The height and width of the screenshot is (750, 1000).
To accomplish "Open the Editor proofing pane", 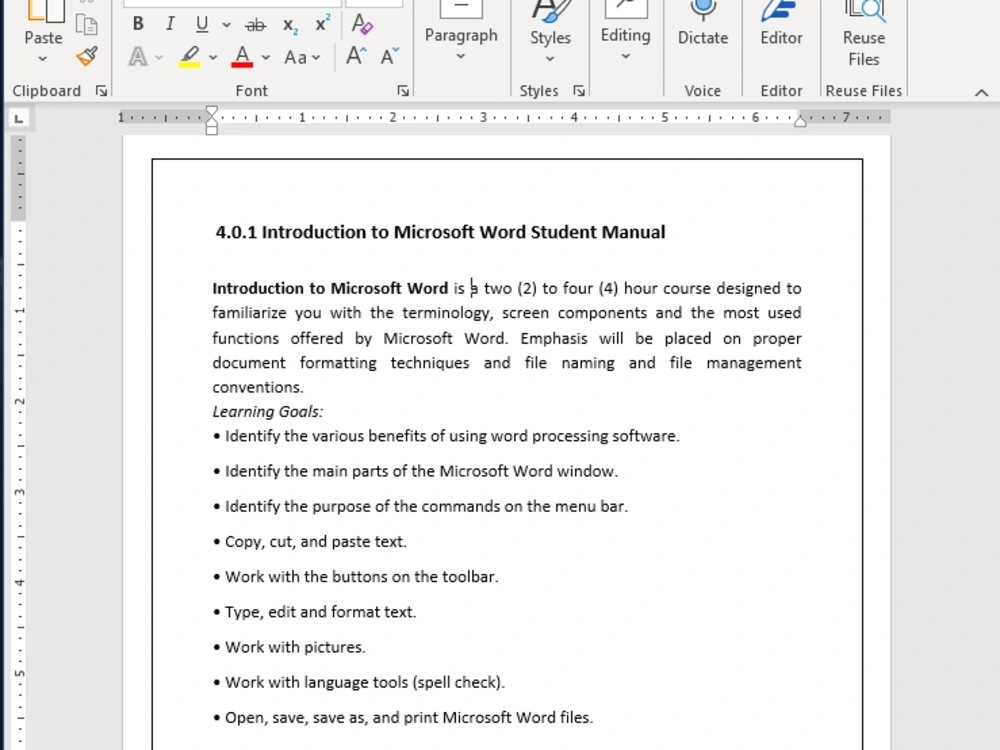I will (781, 23).
